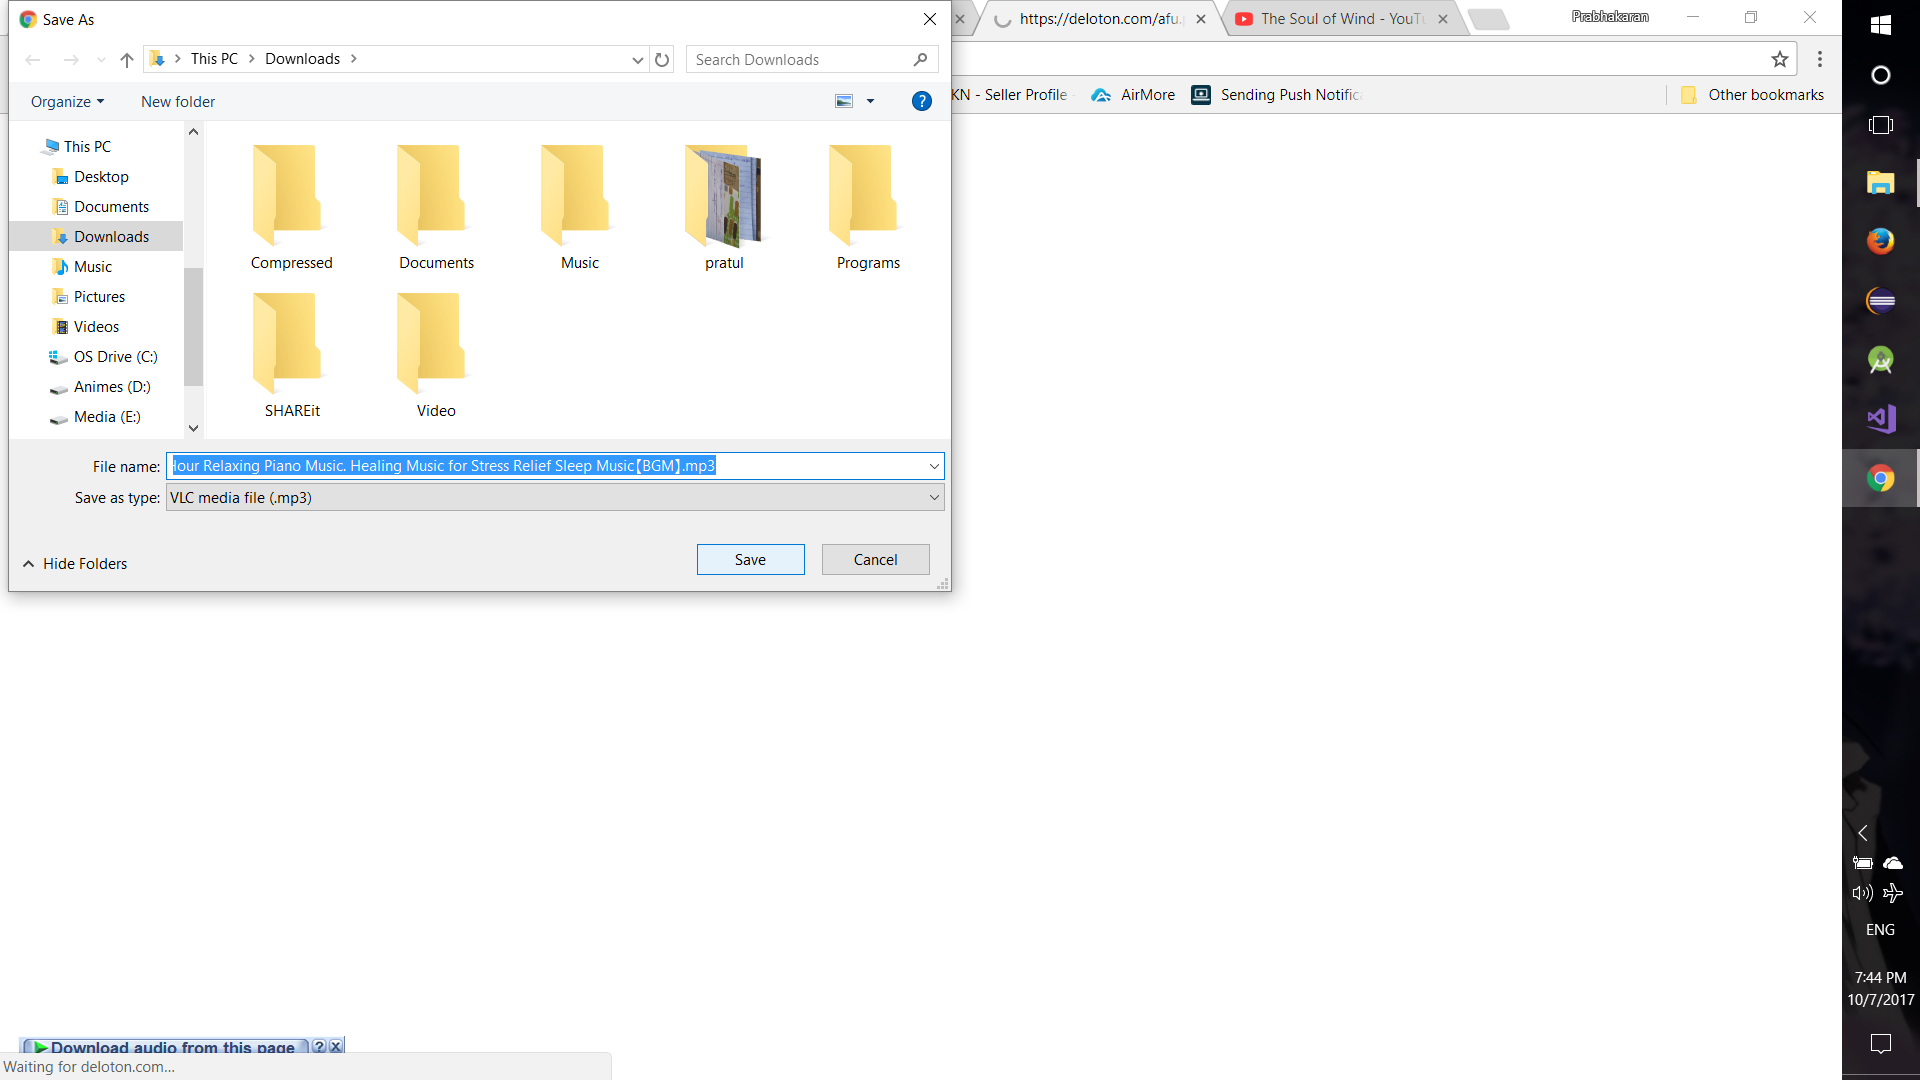The height and width of the screenshot is (1080, 1920).
Task: Open File Explorer from the taskbar
Action: pos(1880,183)
